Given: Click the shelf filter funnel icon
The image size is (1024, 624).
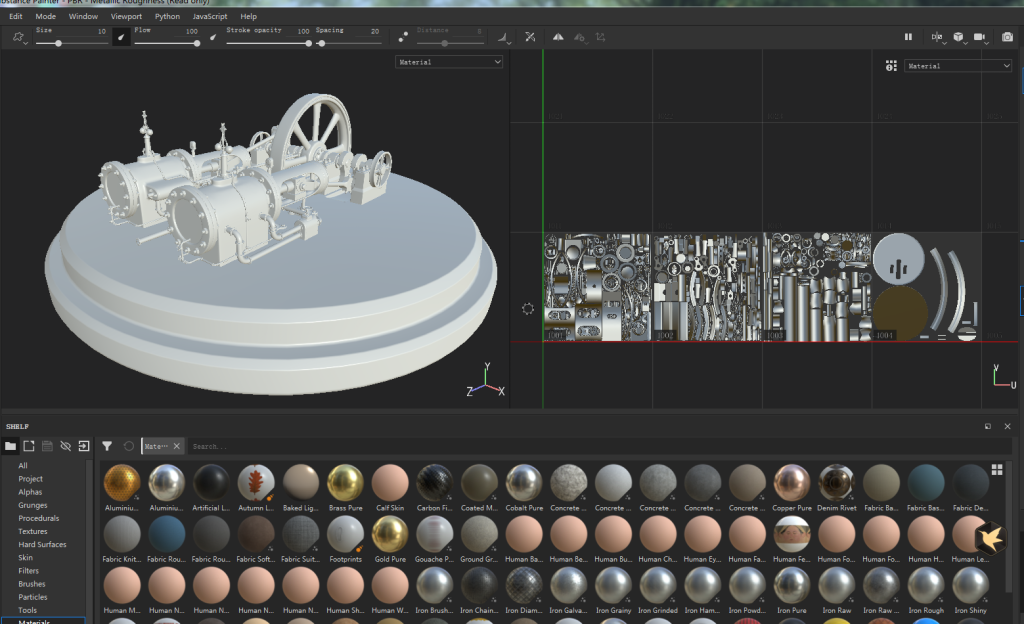Looking at the screenshot, I should point(107,446).
